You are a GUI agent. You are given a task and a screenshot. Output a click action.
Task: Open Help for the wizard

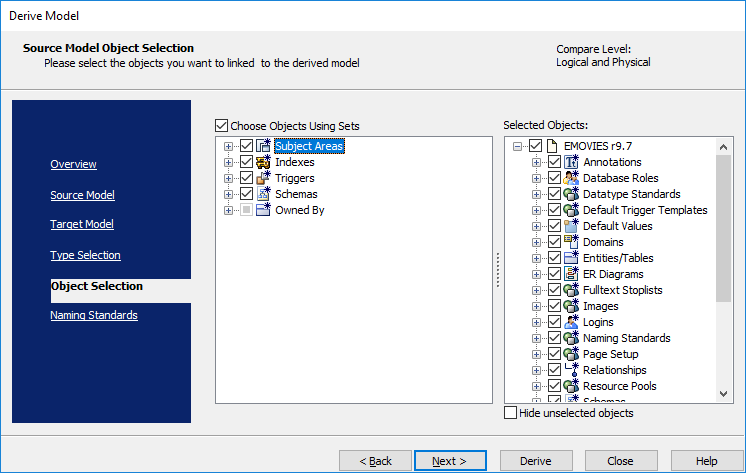click(x=707, y=461)
